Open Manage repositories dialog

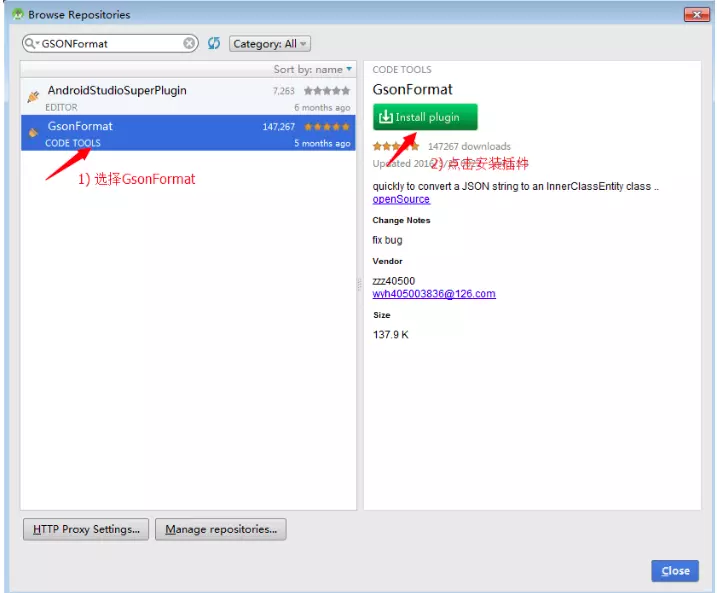pyautogui.click(x=221, y=529)
